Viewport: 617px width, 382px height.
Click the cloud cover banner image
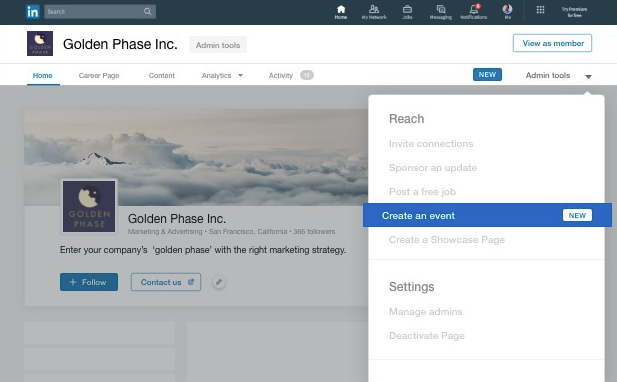click(196, 157)
